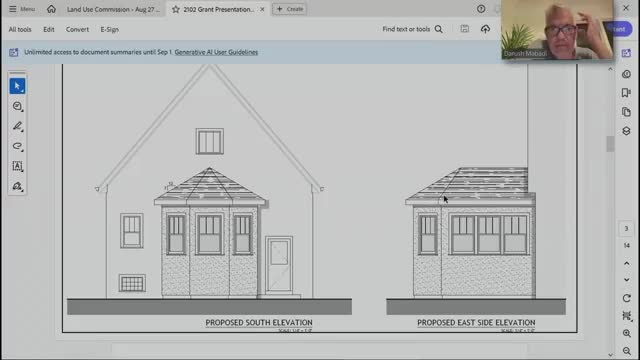Choose the Fill and sign tool

[17, 186]
